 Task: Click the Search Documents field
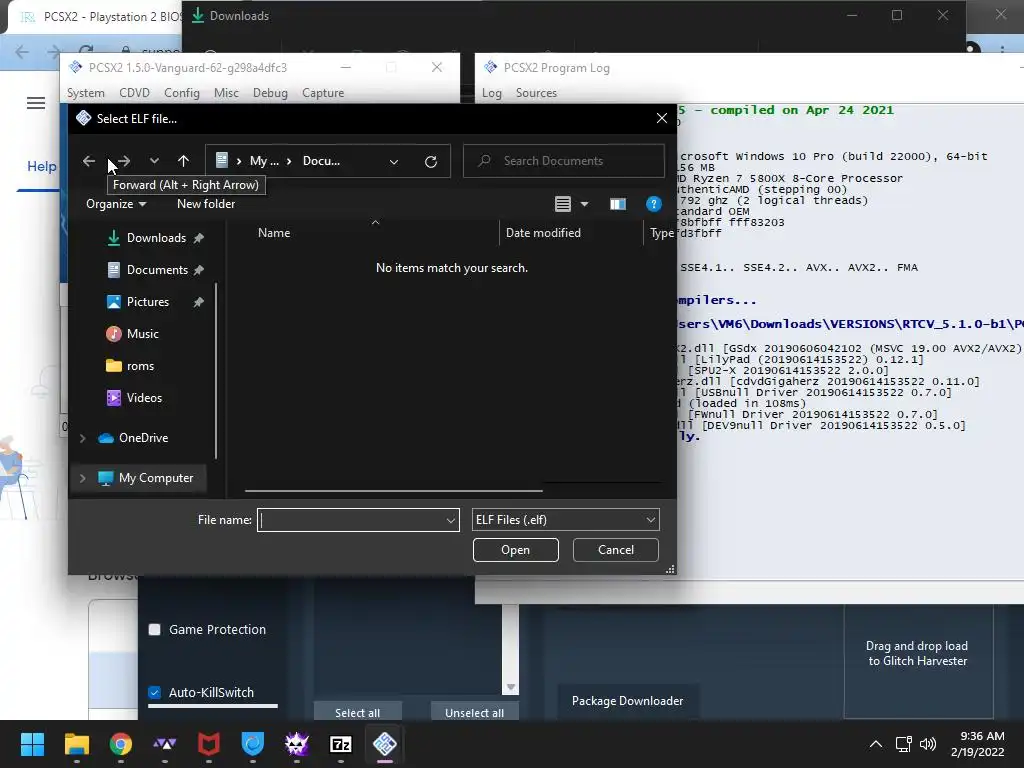click(x=564, y=161)
